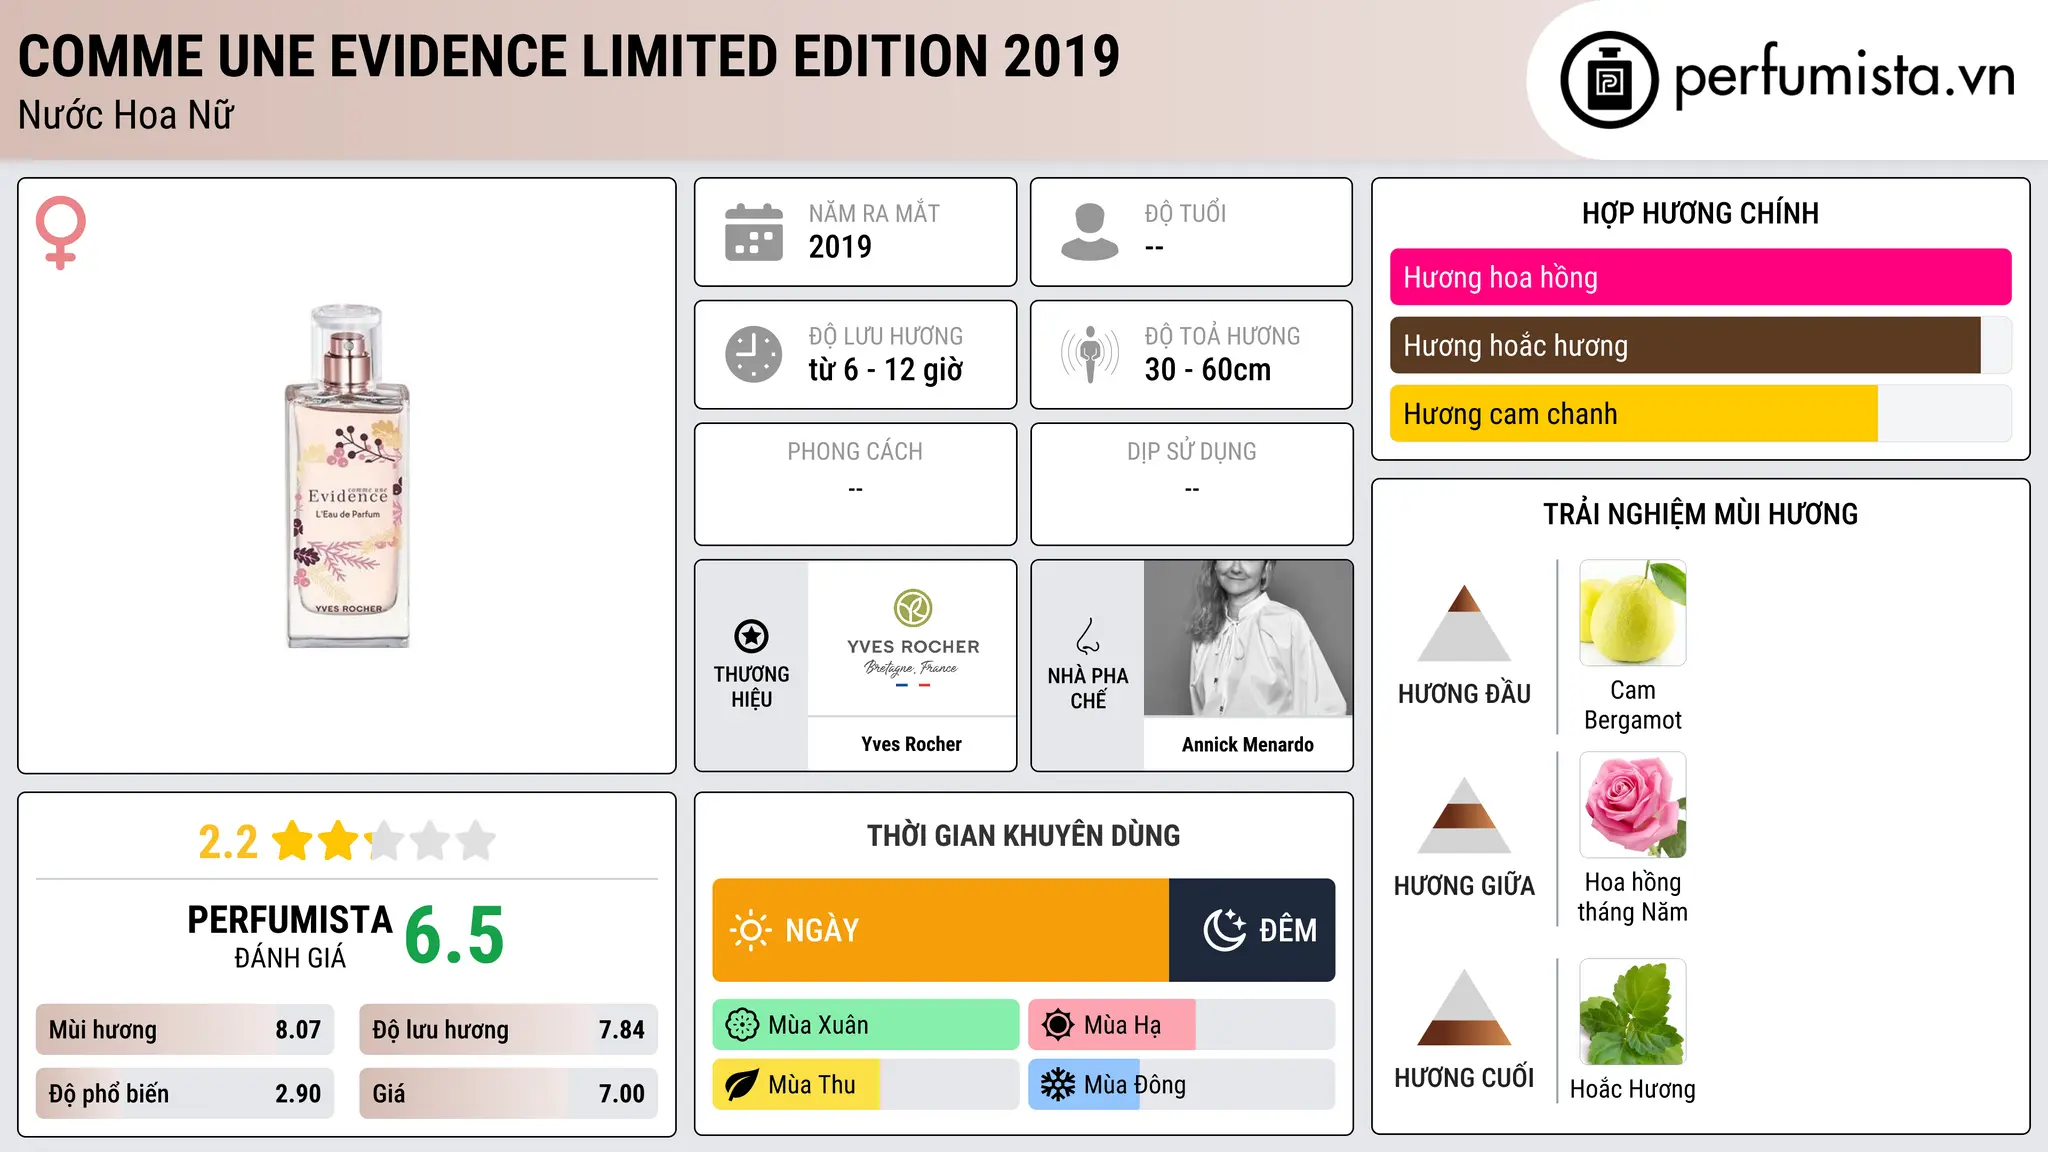
Task: Click the Độ phổ biến 2.90 score row
Action: (x=185, y=1094)
